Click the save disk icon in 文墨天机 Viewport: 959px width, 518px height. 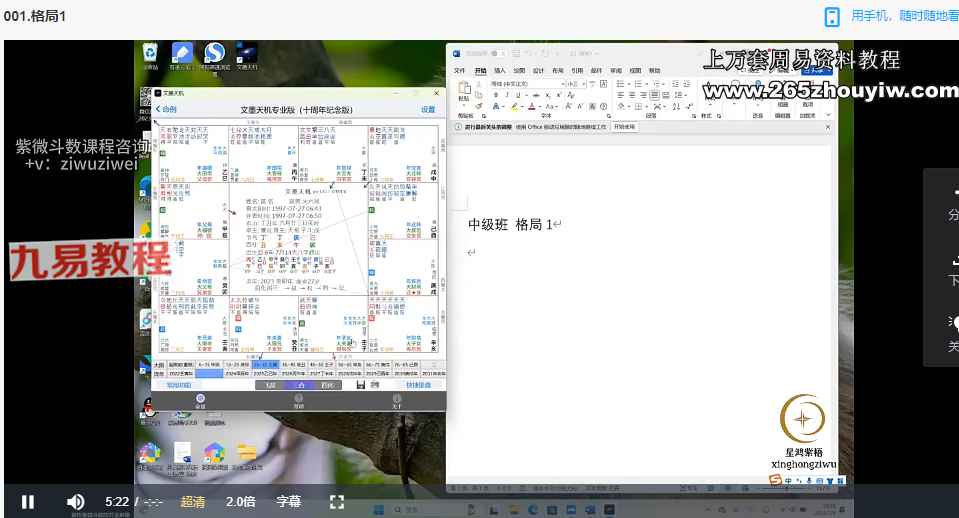pos(359,384)
